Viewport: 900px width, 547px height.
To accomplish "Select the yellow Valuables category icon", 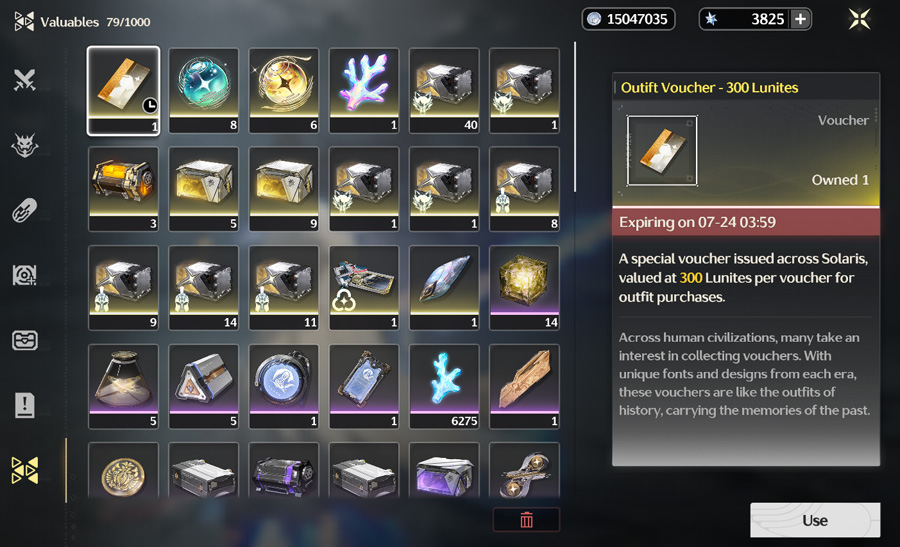I will [25, 470].
